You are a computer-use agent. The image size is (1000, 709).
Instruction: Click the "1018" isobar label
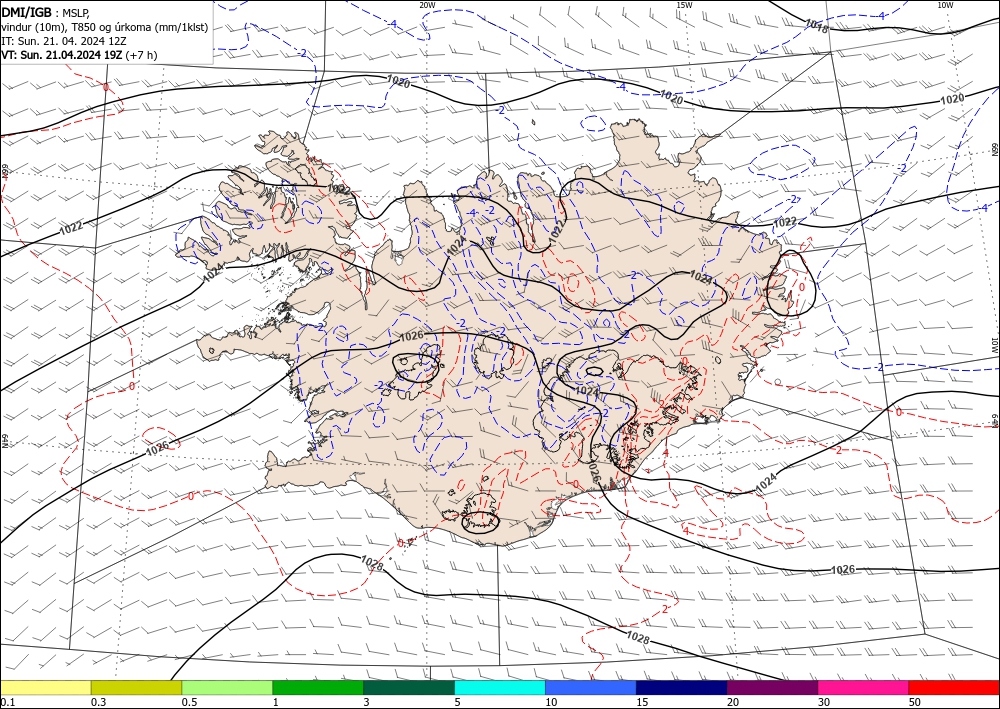(816, 26)
